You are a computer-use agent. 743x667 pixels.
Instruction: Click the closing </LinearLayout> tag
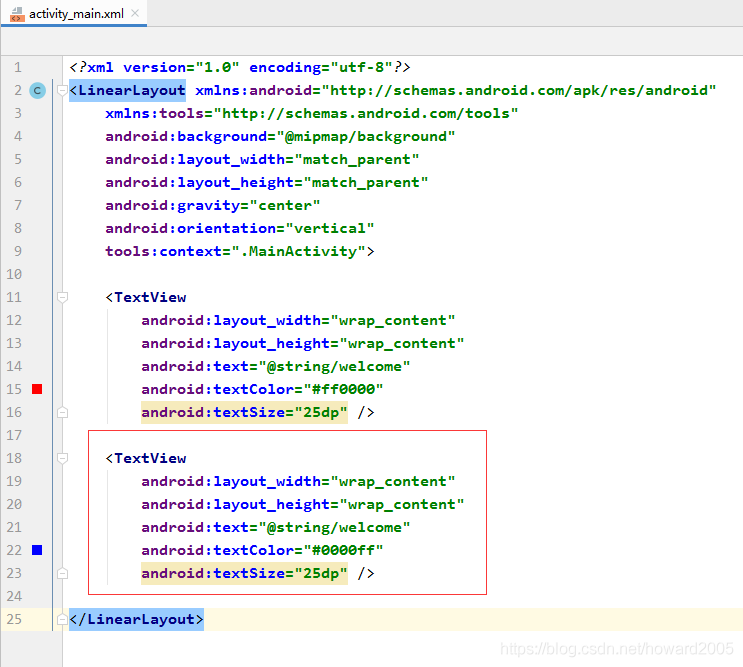pos(136,619)
